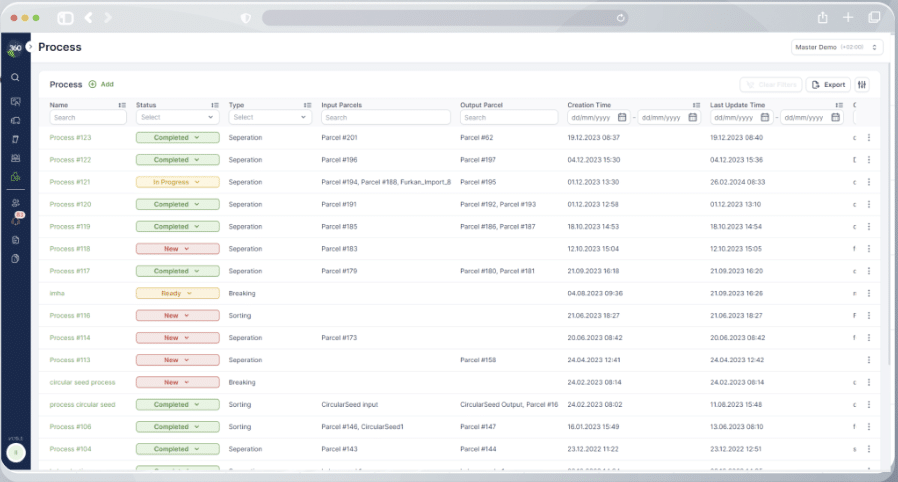Click the user avatar at the sidebar bottom

pos(15,452)
